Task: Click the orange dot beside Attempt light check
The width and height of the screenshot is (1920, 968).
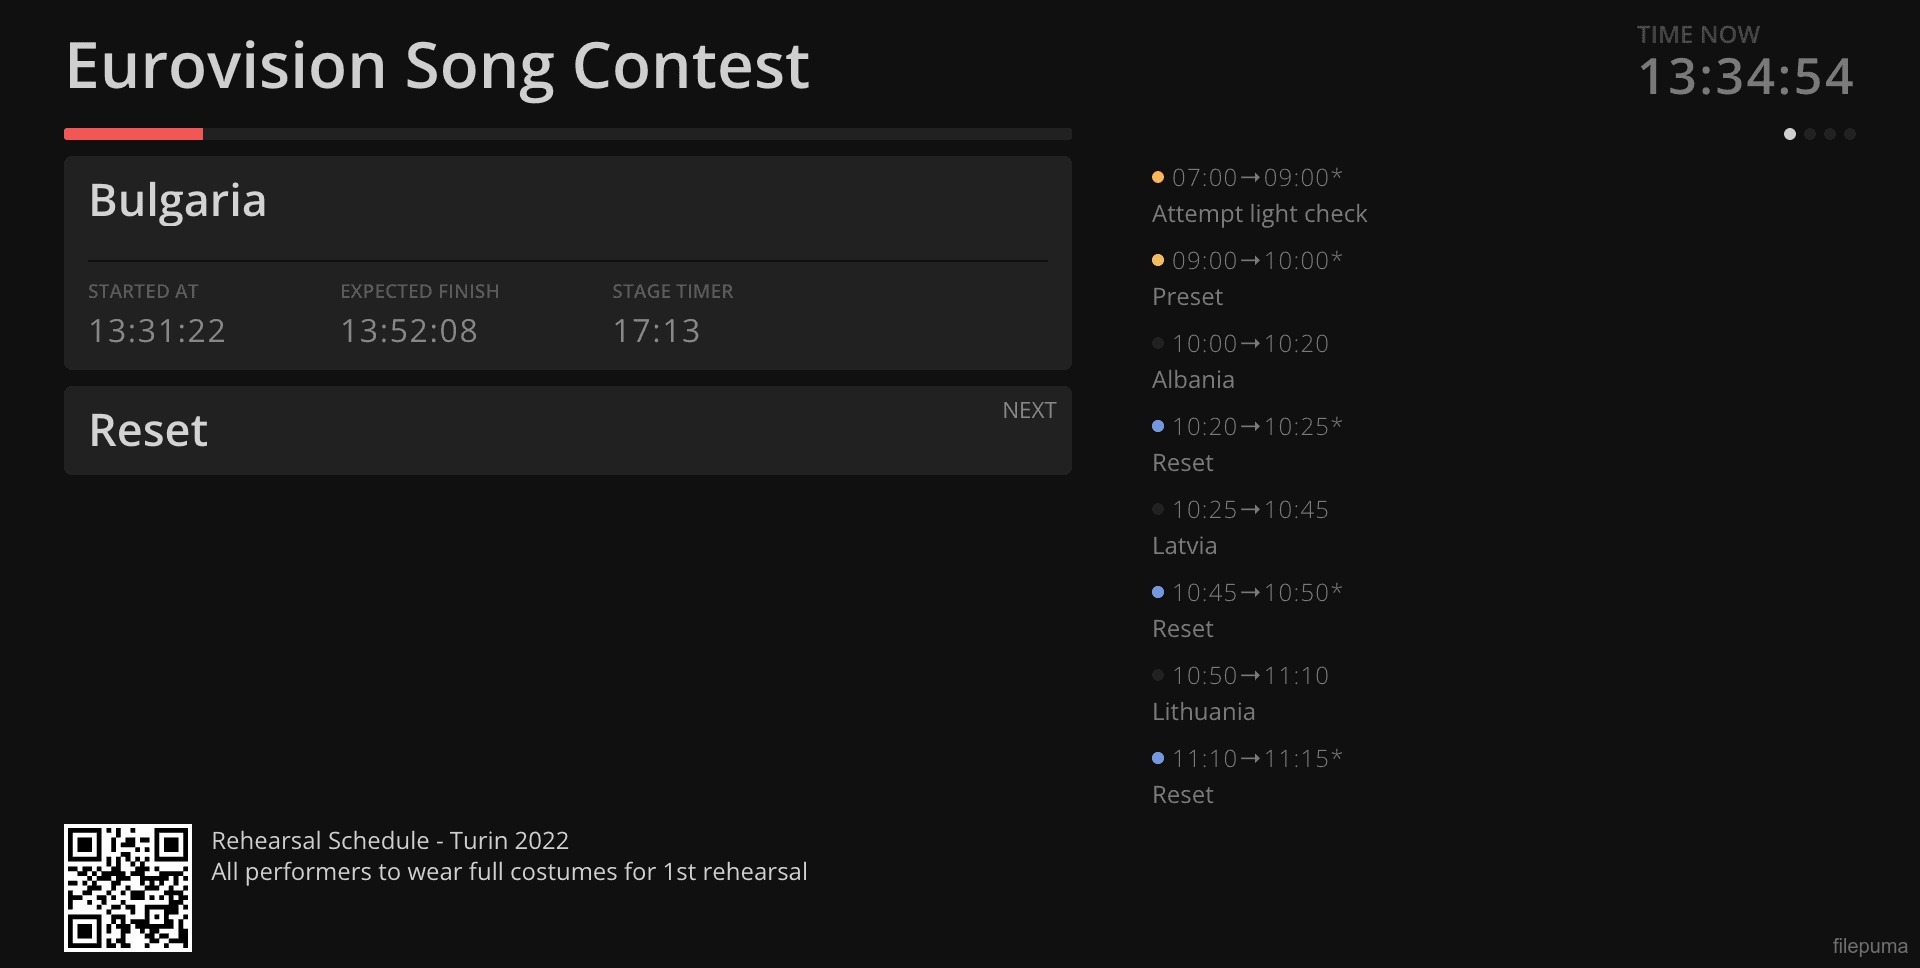Action: click(x=1158, y=177)
